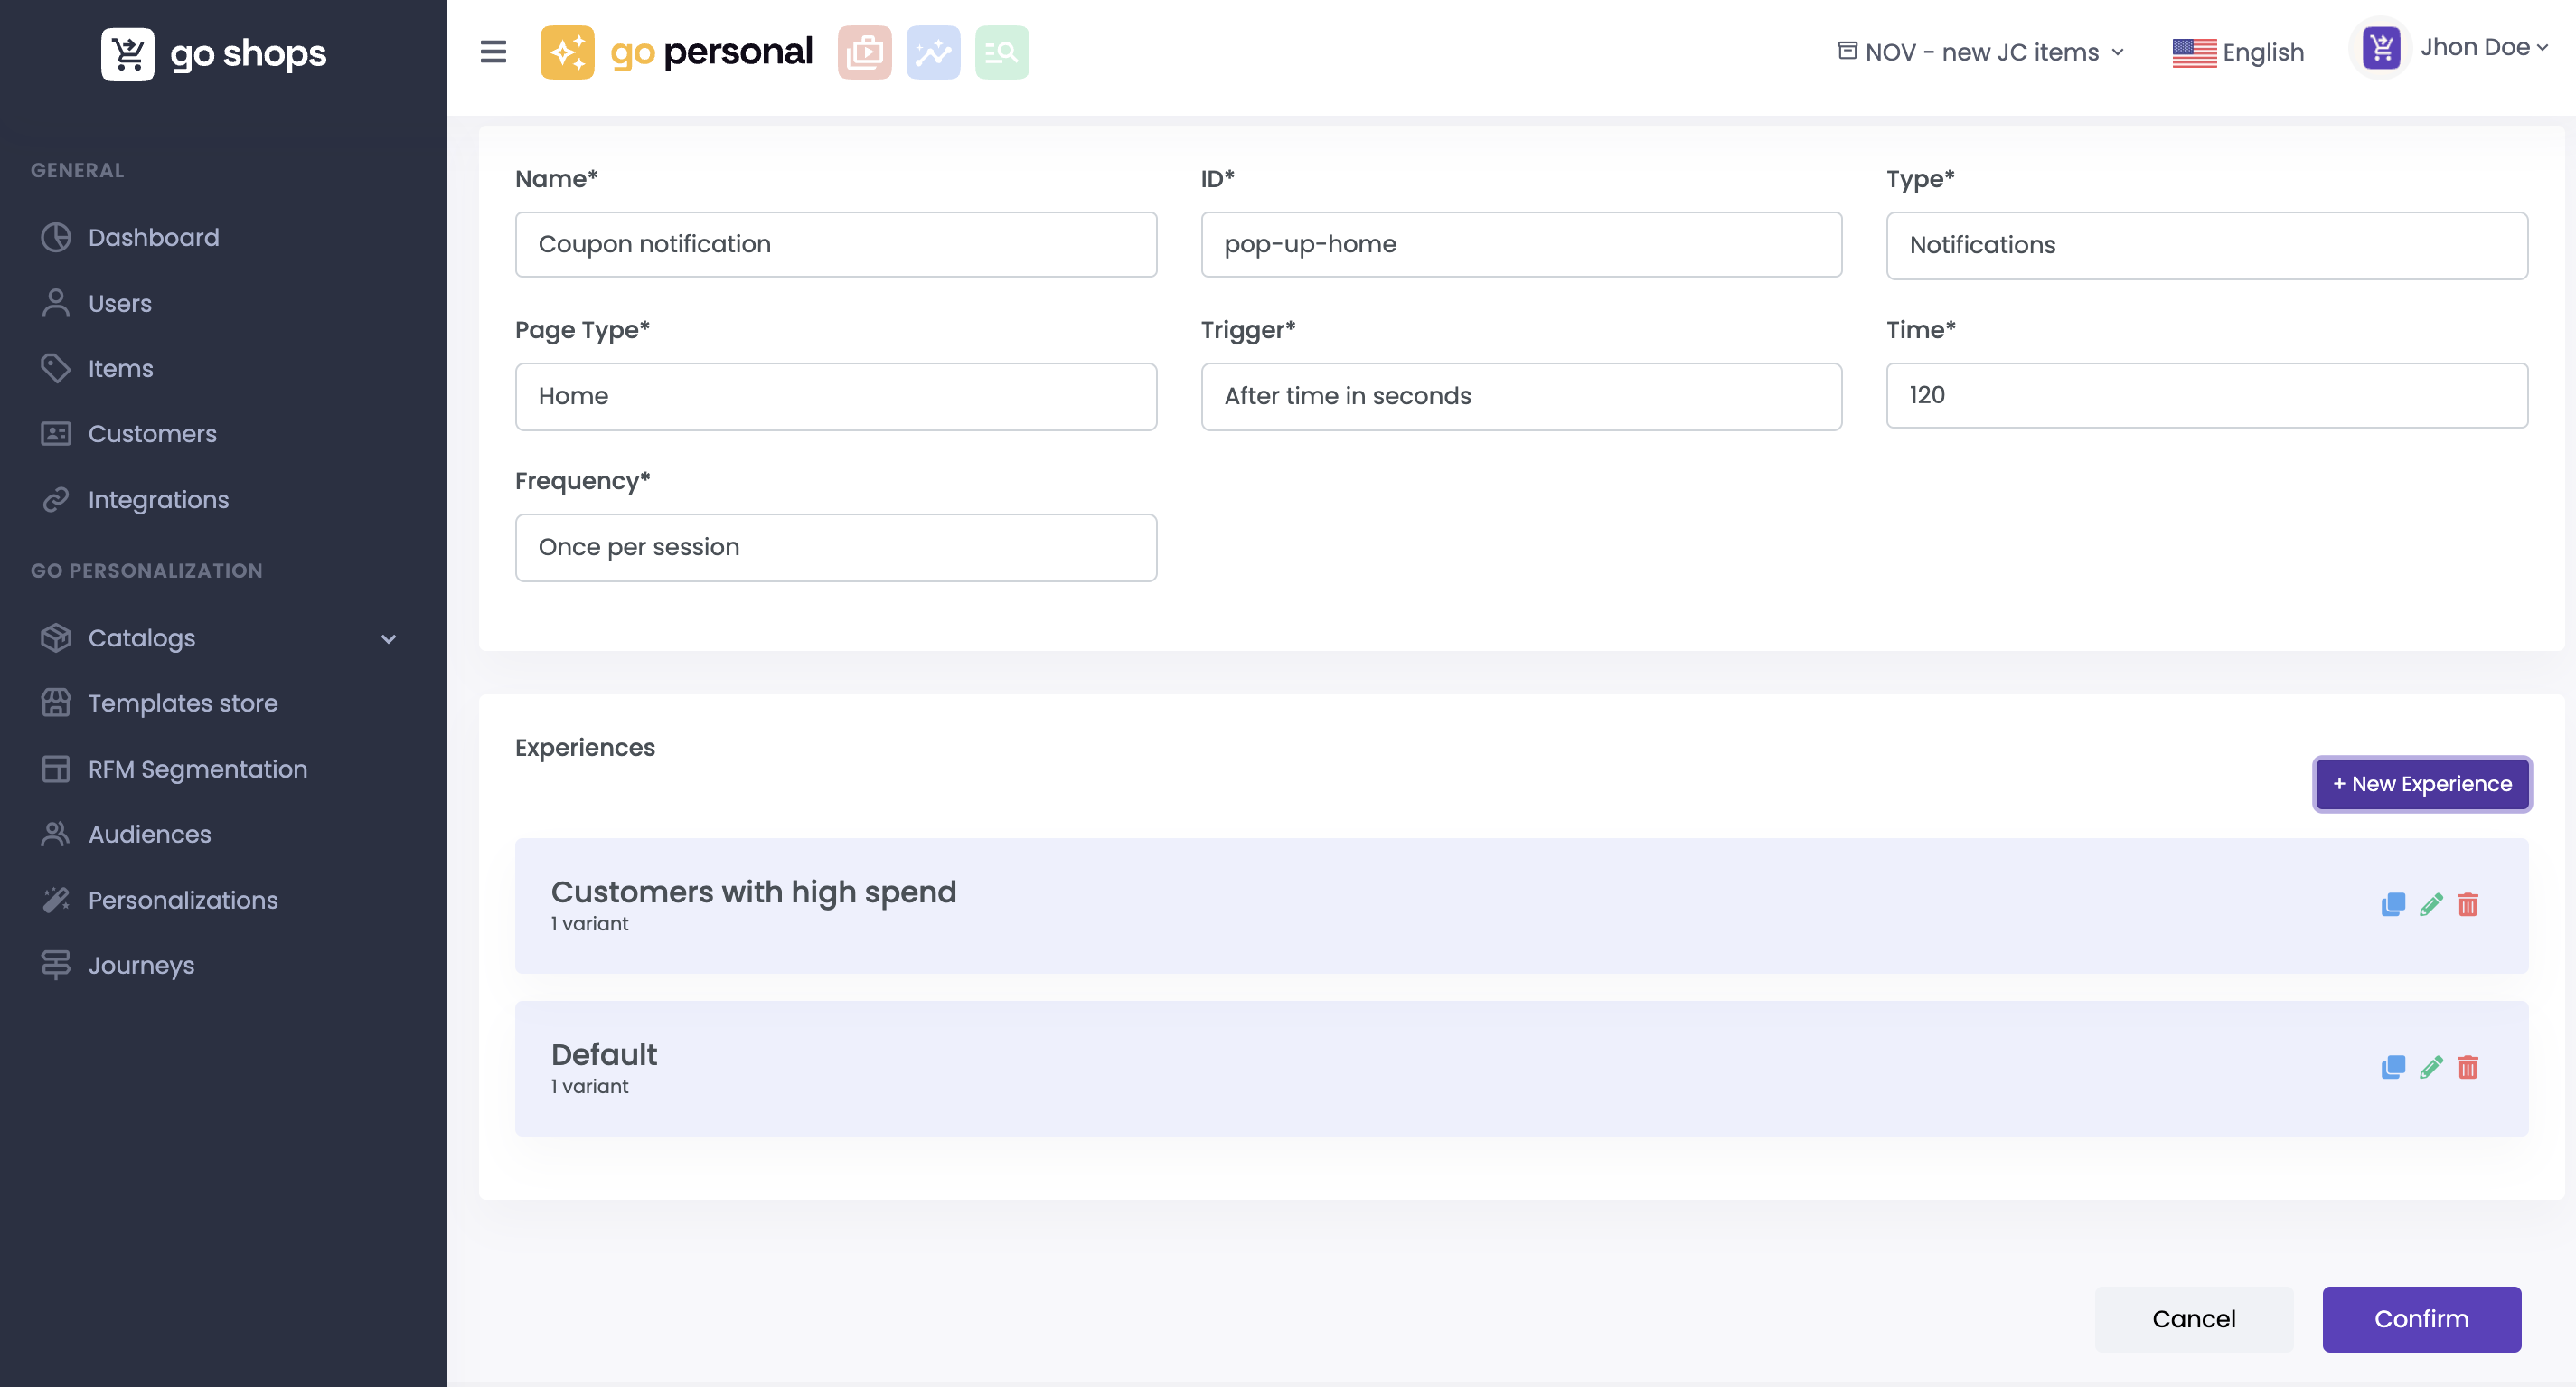Open RFM Segmentation from sidebar
This screenshot has width=2576, height=1387.
(197, 769)
